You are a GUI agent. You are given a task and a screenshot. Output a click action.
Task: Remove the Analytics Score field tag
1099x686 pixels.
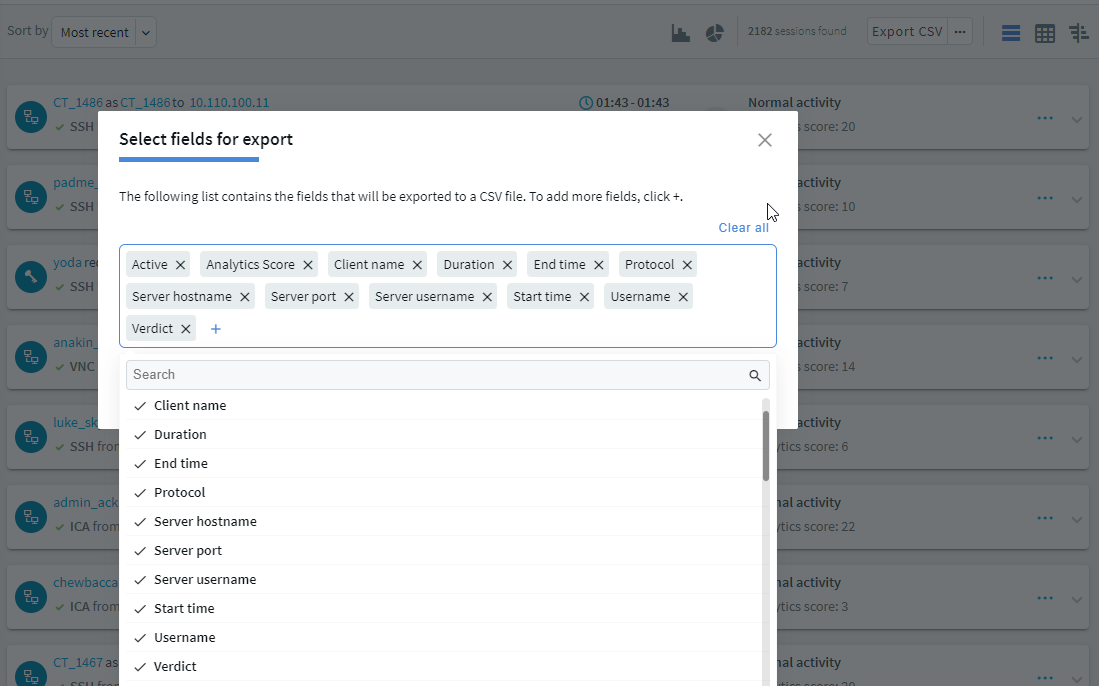point(308,265)
